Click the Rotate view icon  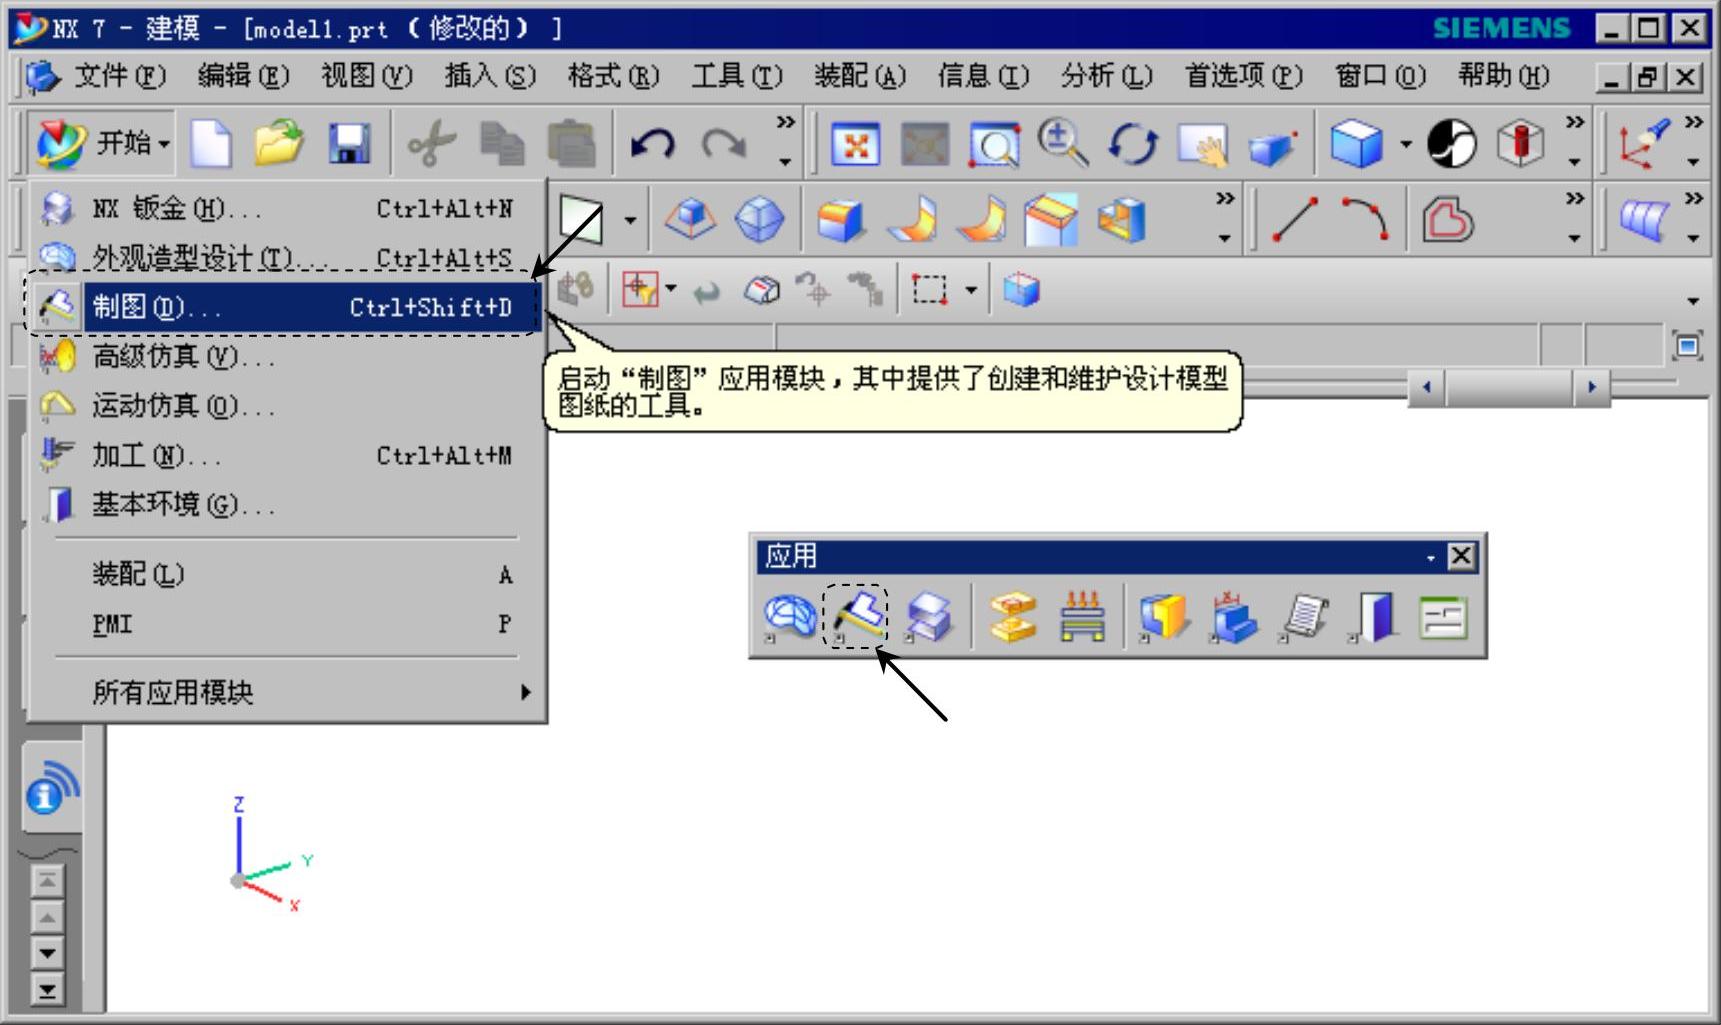(1133, 144)
